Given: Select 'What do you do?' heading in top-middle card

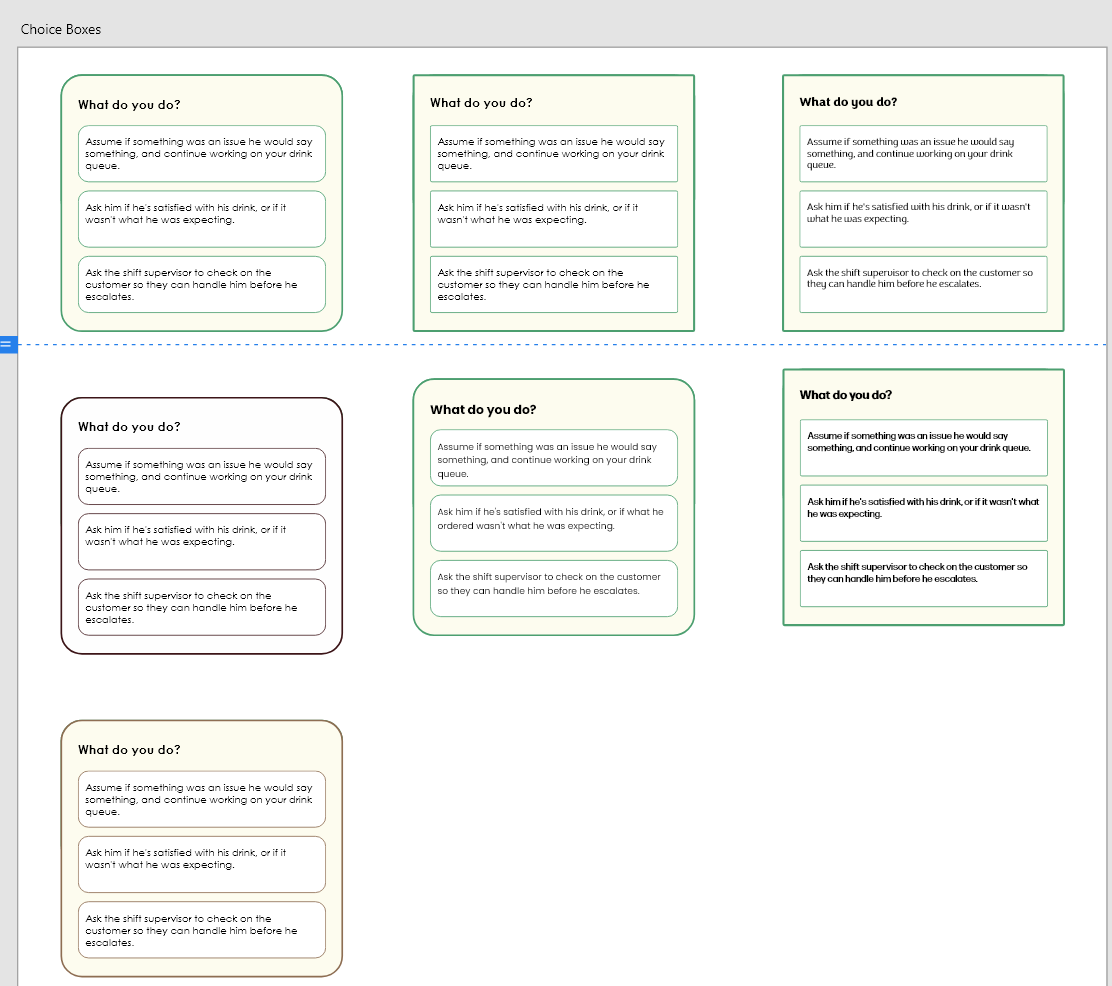Looking at the screenshot, I should click(x=481, y=103).
